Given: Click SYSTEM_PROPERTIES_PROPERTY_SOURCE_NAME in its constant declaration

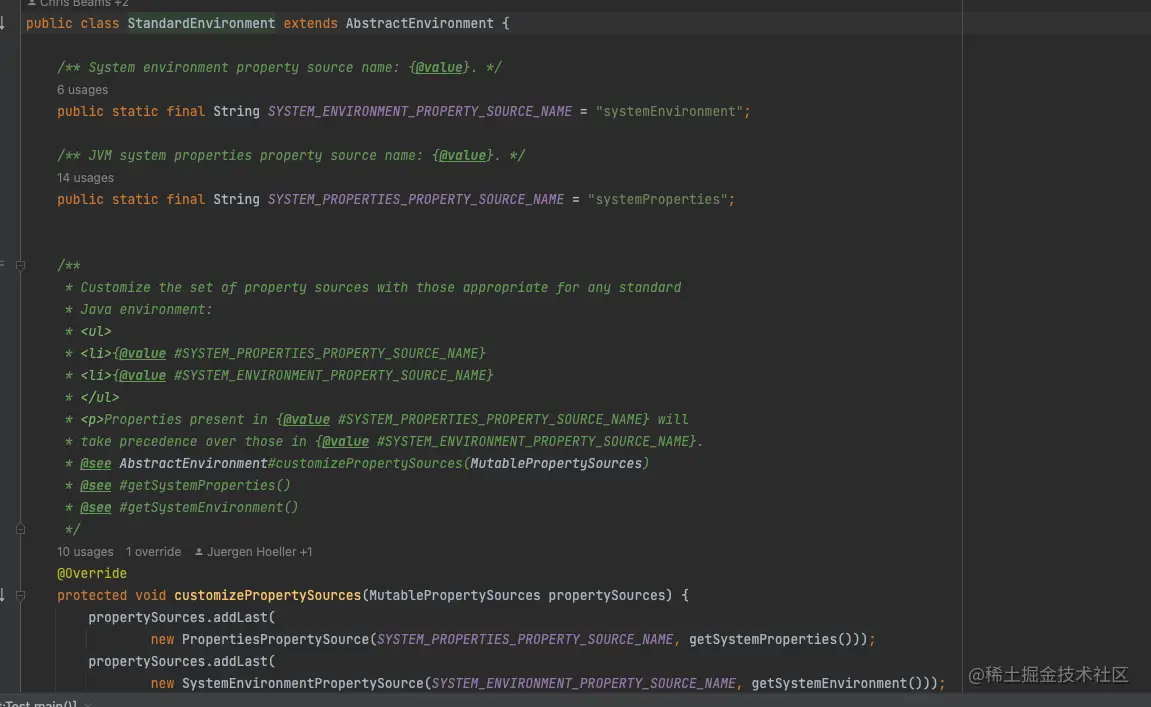Looking at the screenshot, I should 415,200.
